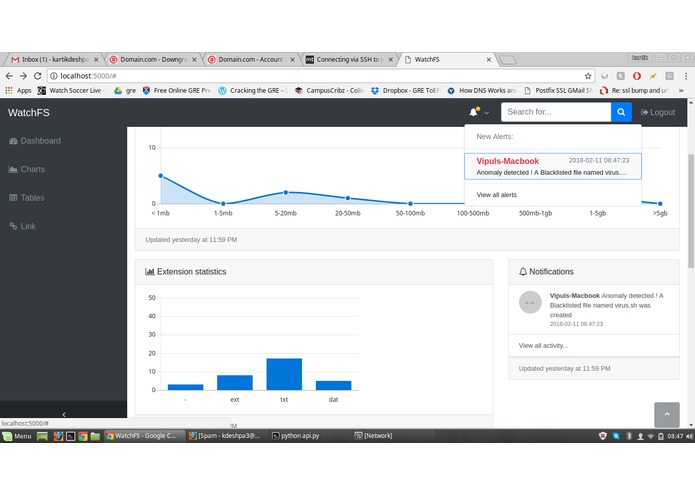Open Postfix SSL GMail bookmark
Viewport: 695px width, 494px height.
pos(558,90)
